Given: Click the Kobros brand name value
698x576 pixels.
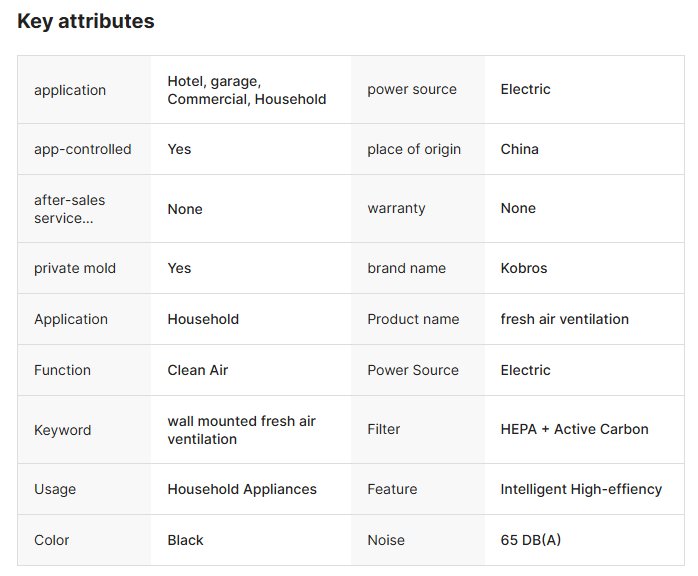Looking at the screenshot, I should pyautogui.click(x=524, y=268).
